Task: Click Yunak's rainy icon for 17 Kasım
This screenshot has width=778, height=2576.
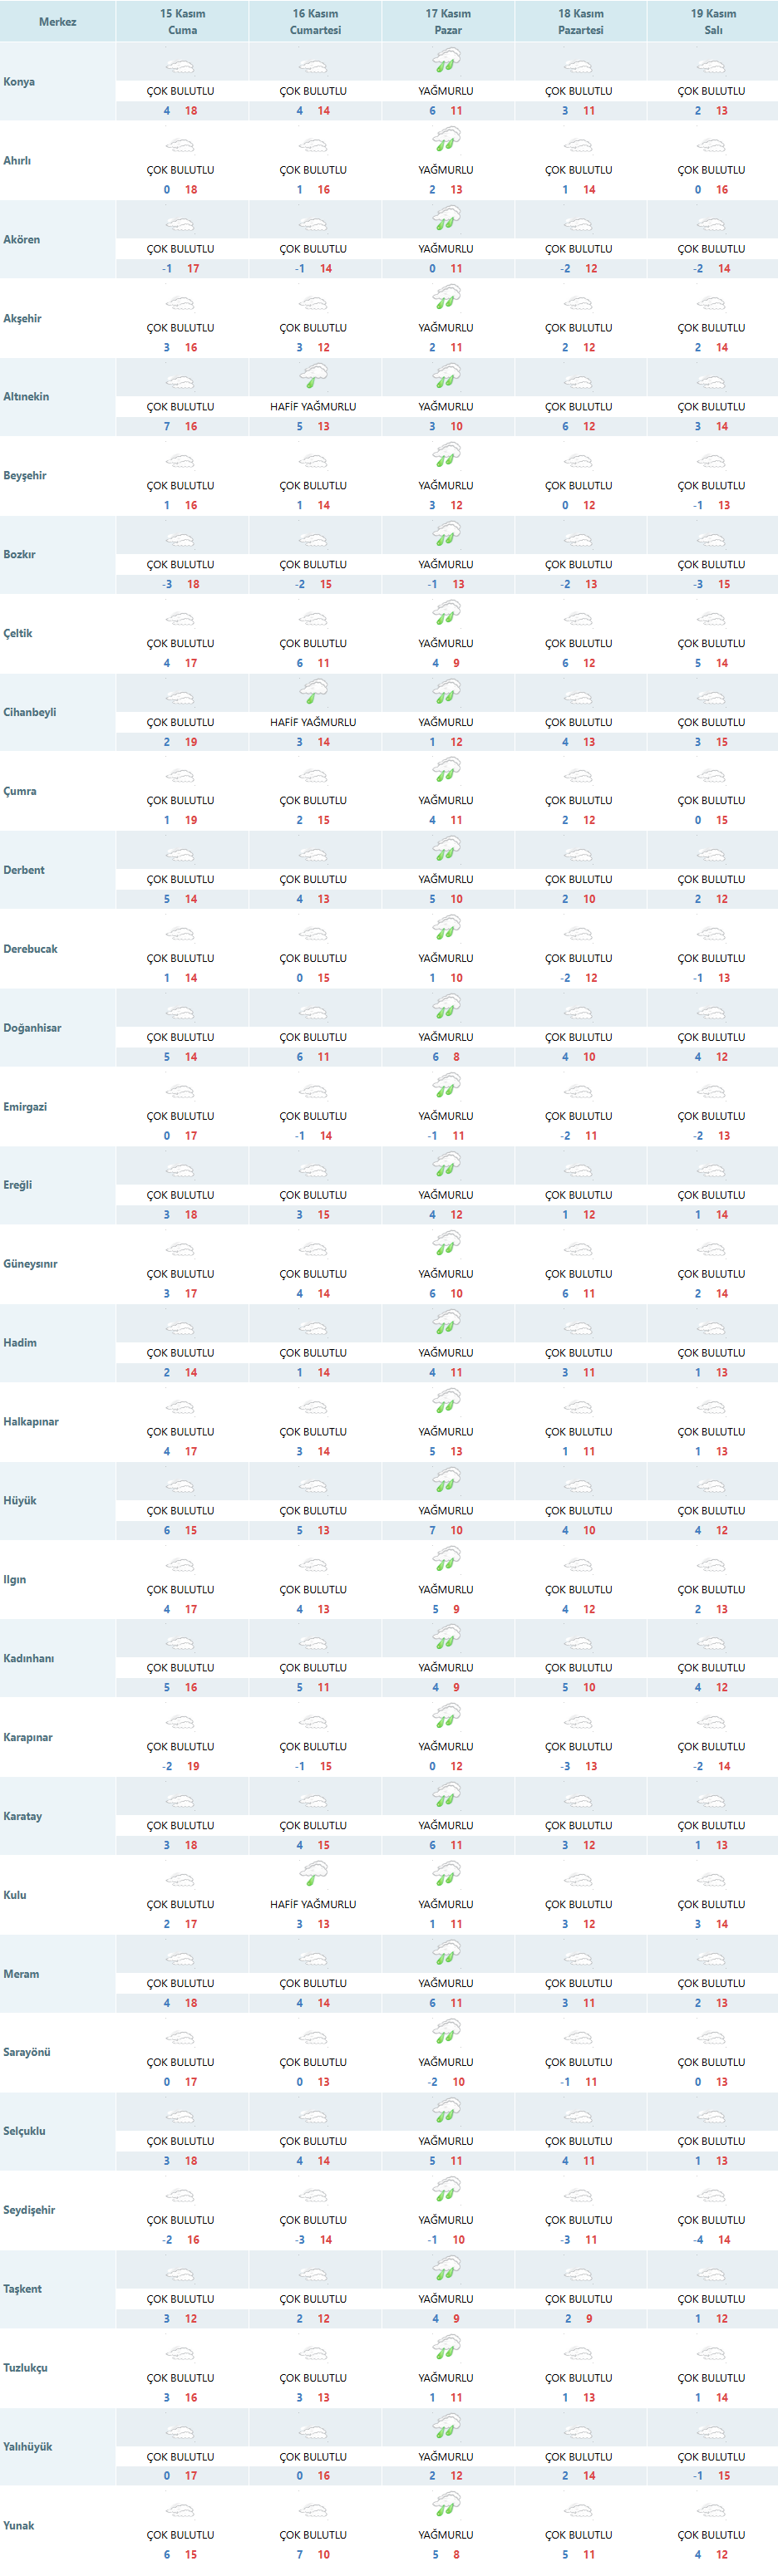Action: coord(446,2505)
